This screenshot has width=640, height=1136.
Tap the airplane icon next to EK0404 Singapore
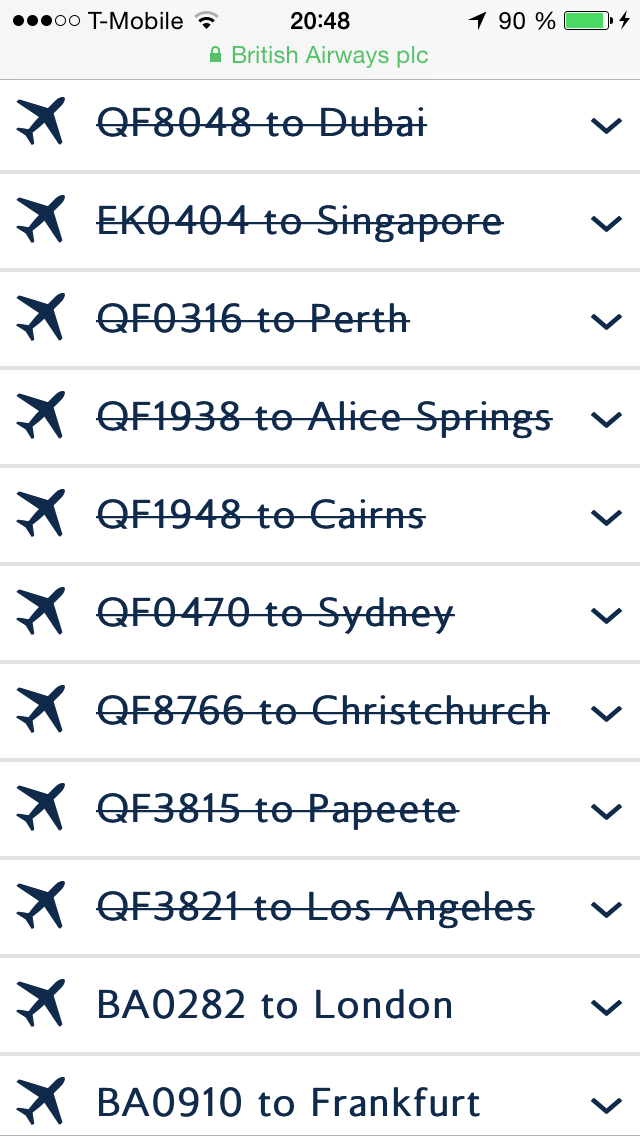[41, 221]
